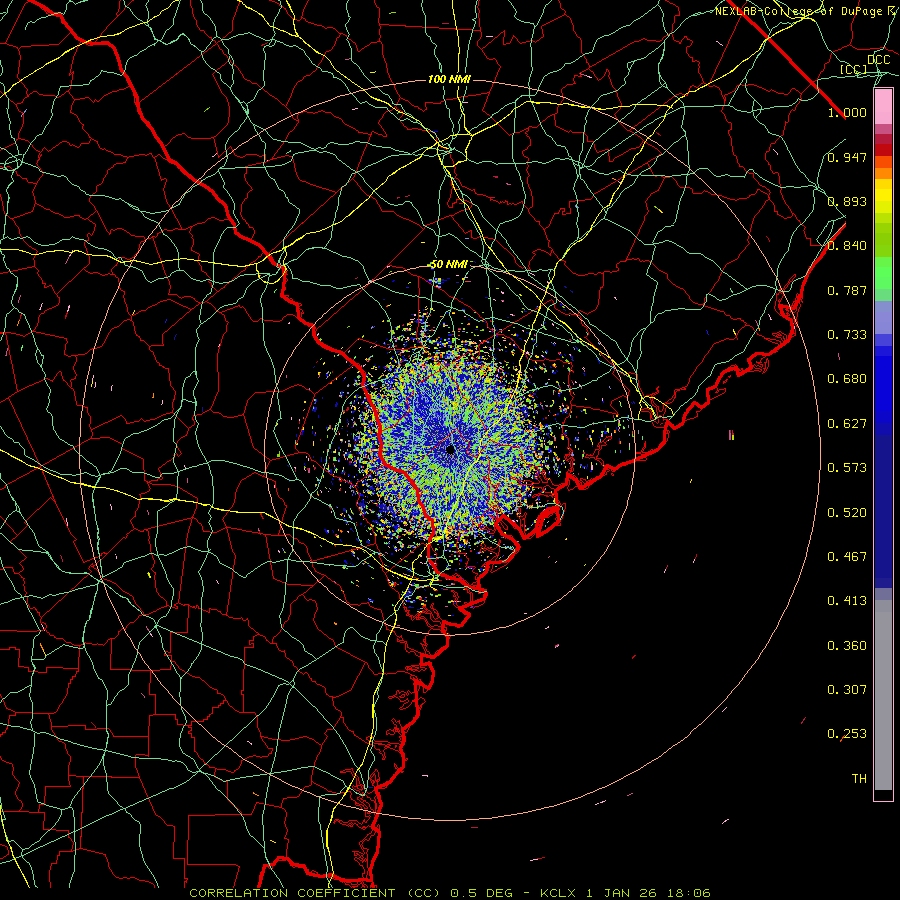
Task: Click the 0.840 scale value
Action: [x=847, y=246]
